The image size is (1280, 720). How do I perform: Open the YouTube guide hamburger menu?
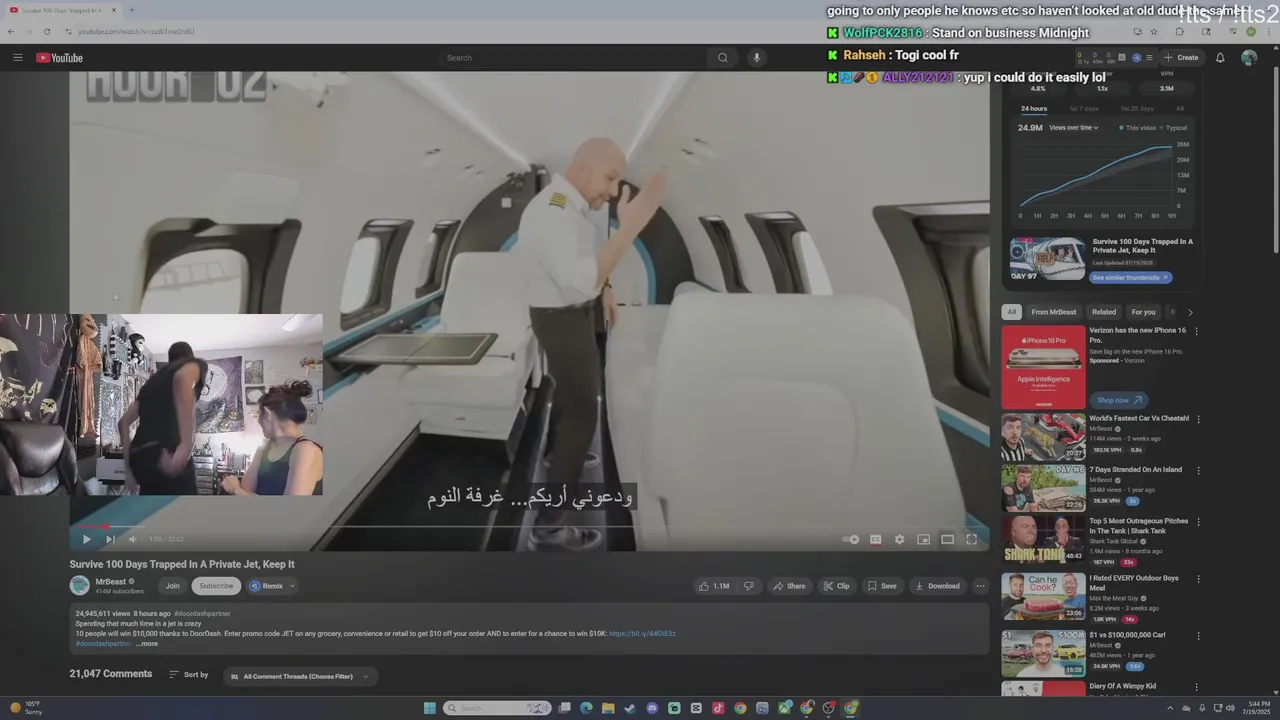[x=17, y=58]
